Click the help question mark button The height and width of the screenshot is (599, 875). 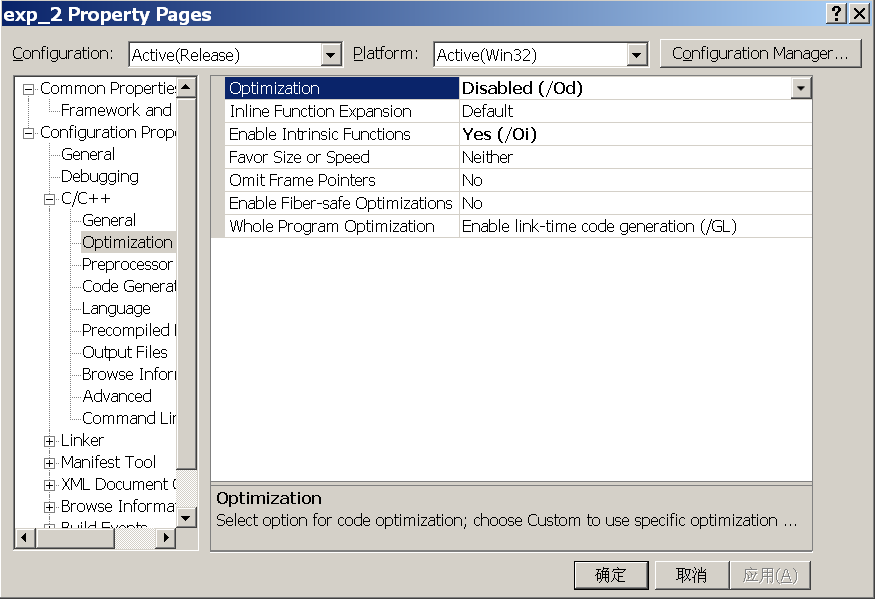point(836,13)
